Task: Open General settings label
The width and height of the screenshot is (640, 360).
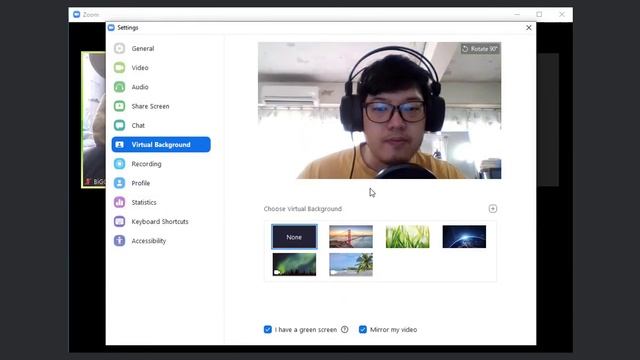Action: [143, 48]
